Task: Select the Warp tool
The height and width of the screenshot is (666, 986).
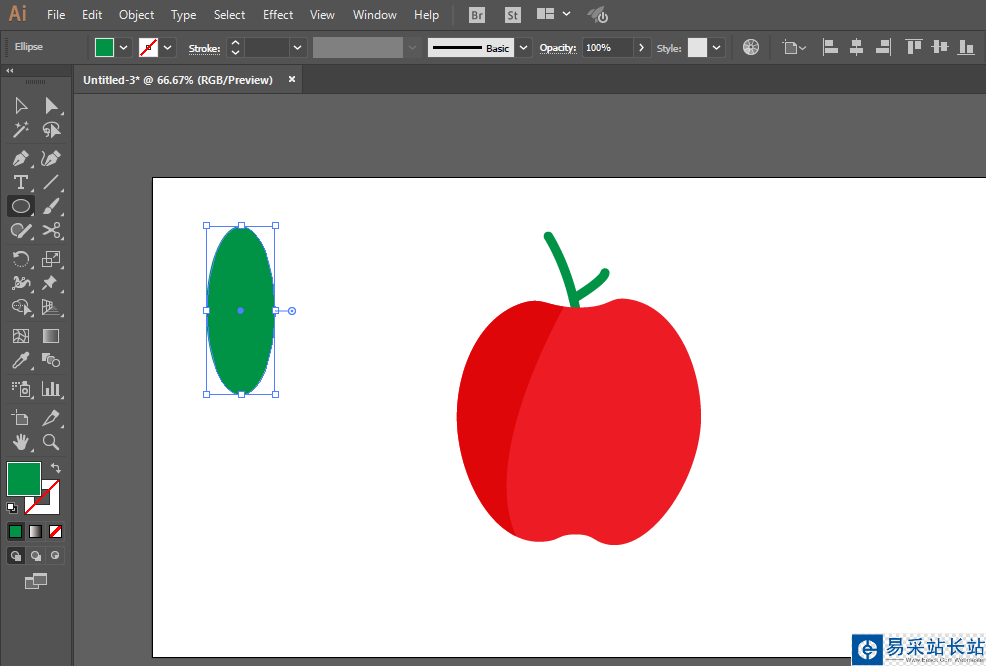Action: pos(21,283)
